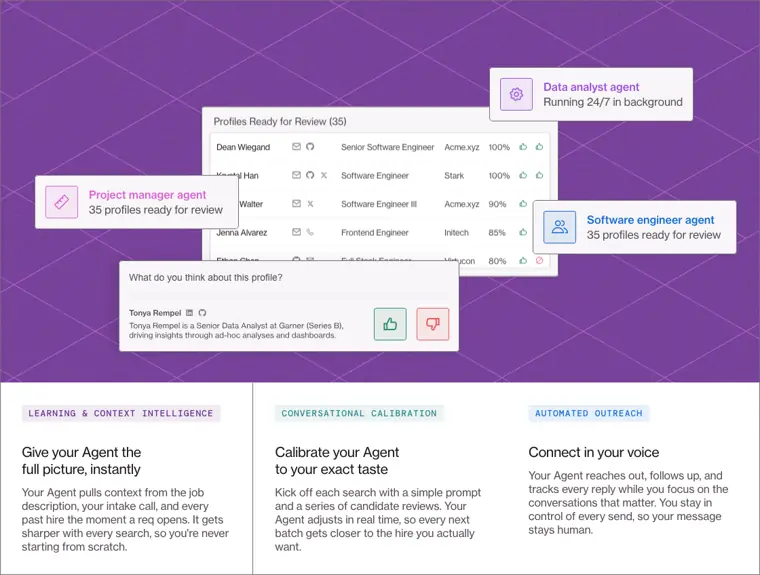Click Tonya Rempel's GitHub icon
This screenshot has height=575, width=760.
tap(202, 313)
